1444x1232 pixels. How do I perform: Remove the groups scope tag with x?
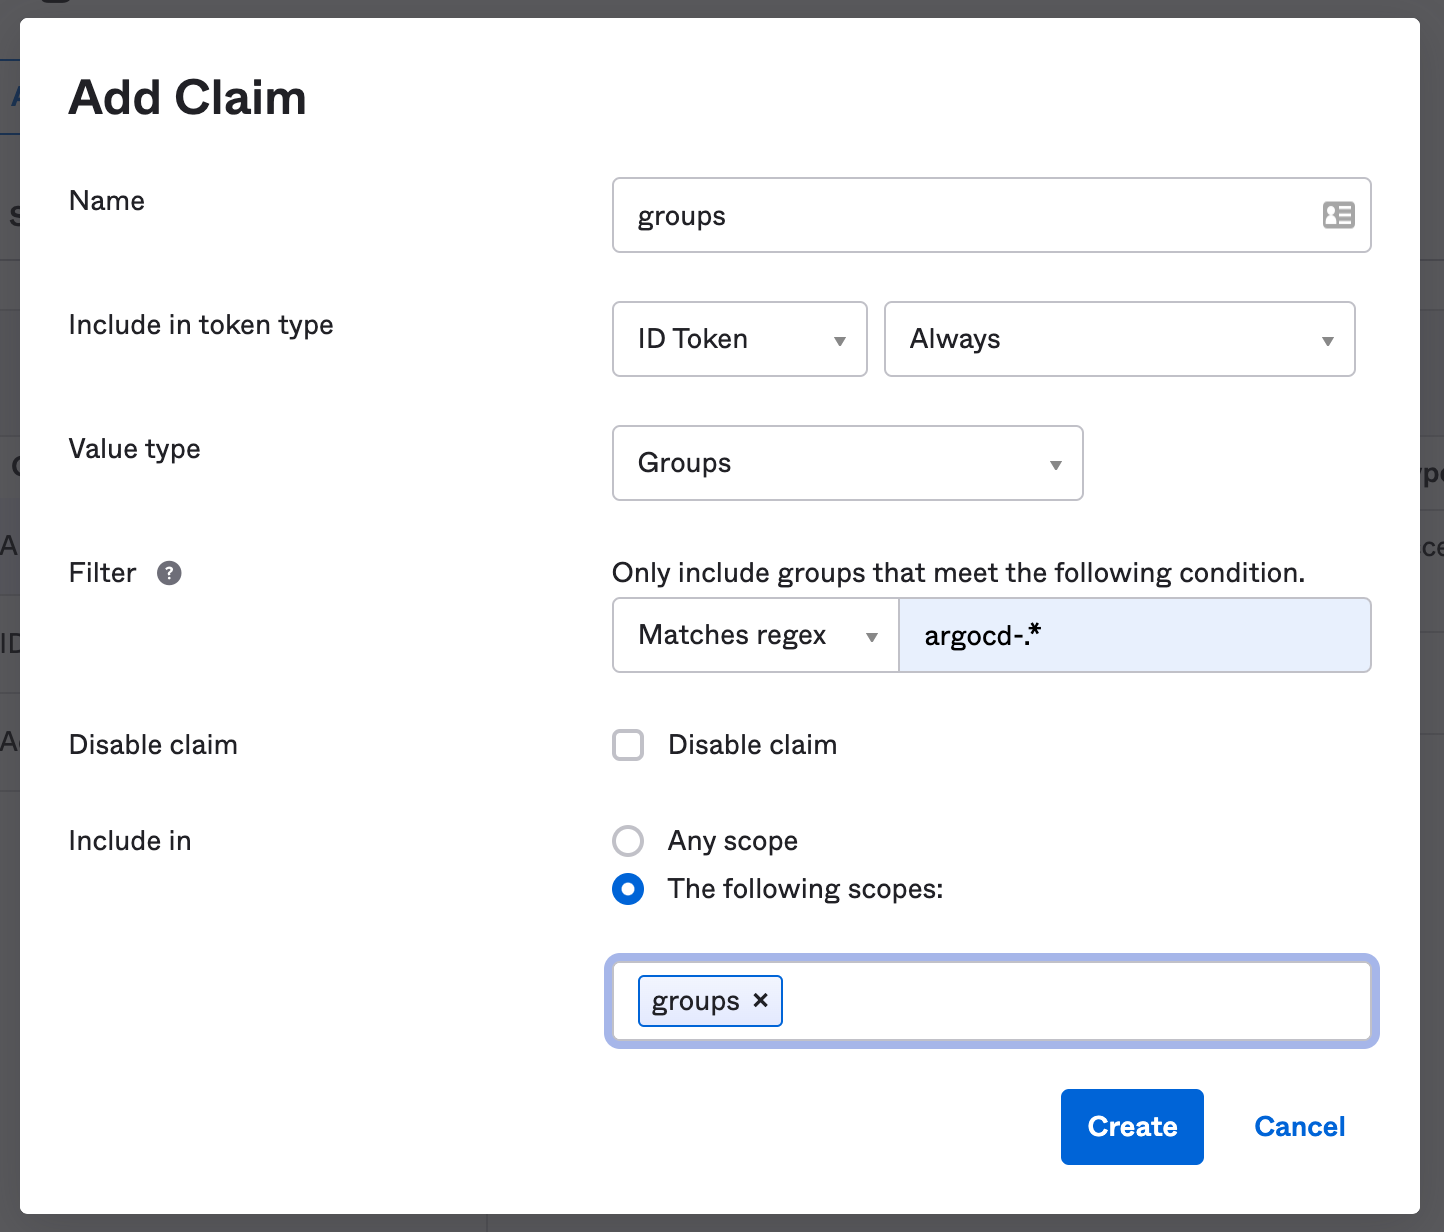click(x=761, y=1000)
